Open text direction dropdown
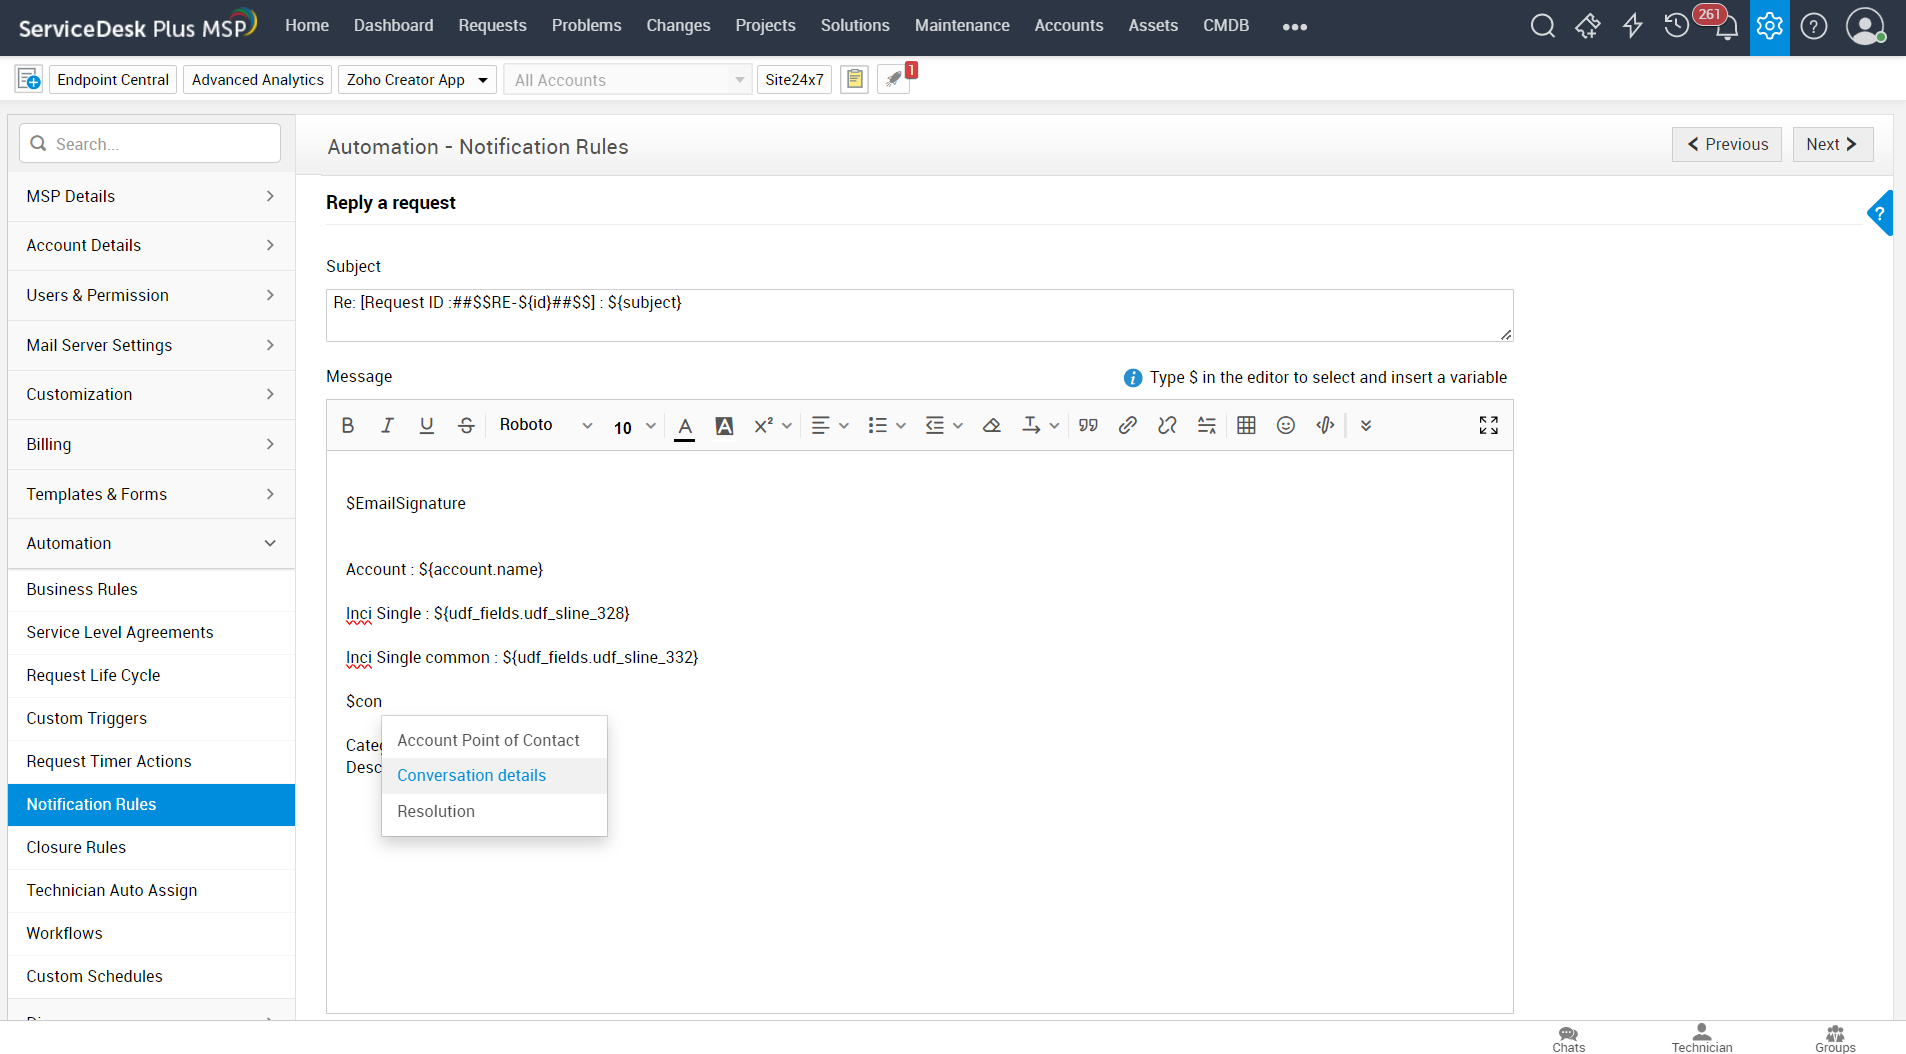Screen dimensions: 1906x1054 tap(1041, 426)
